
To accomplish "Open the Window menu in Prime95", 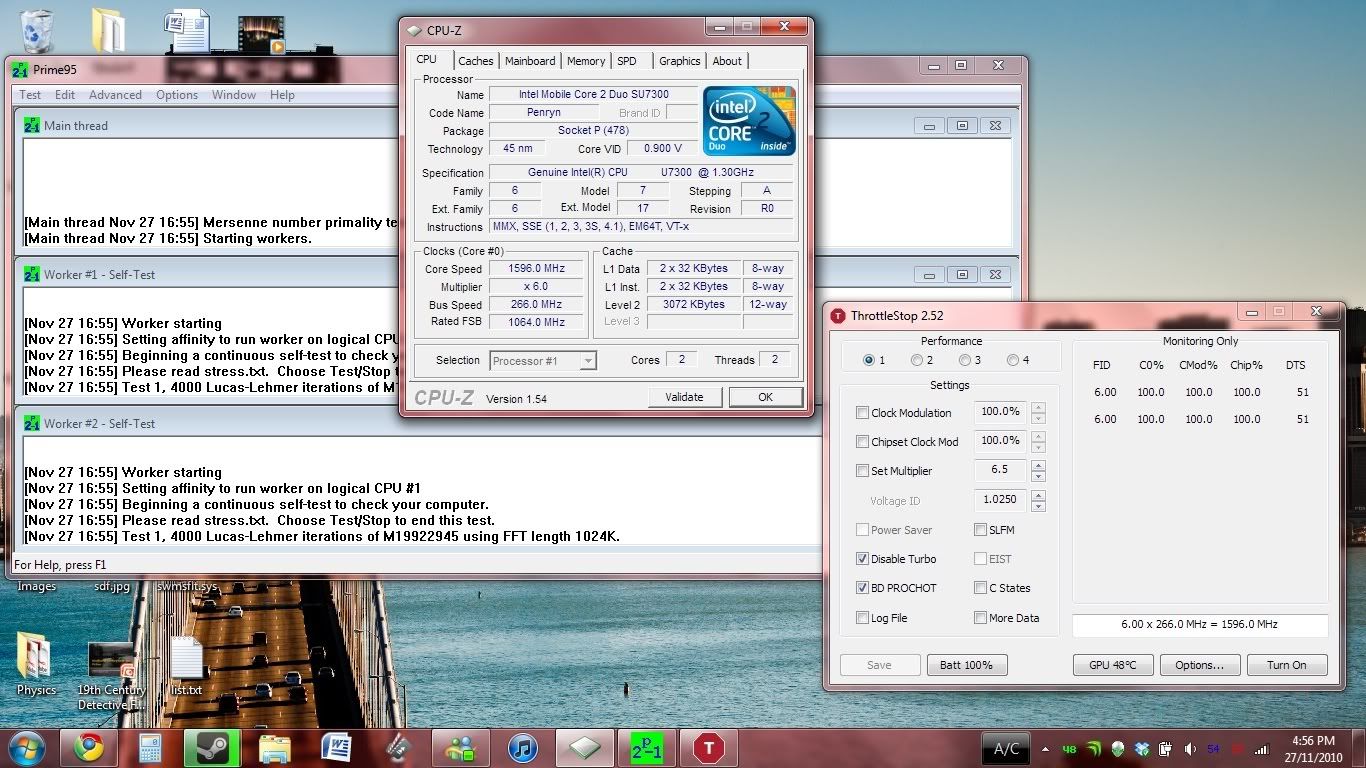I will [233, 95].
